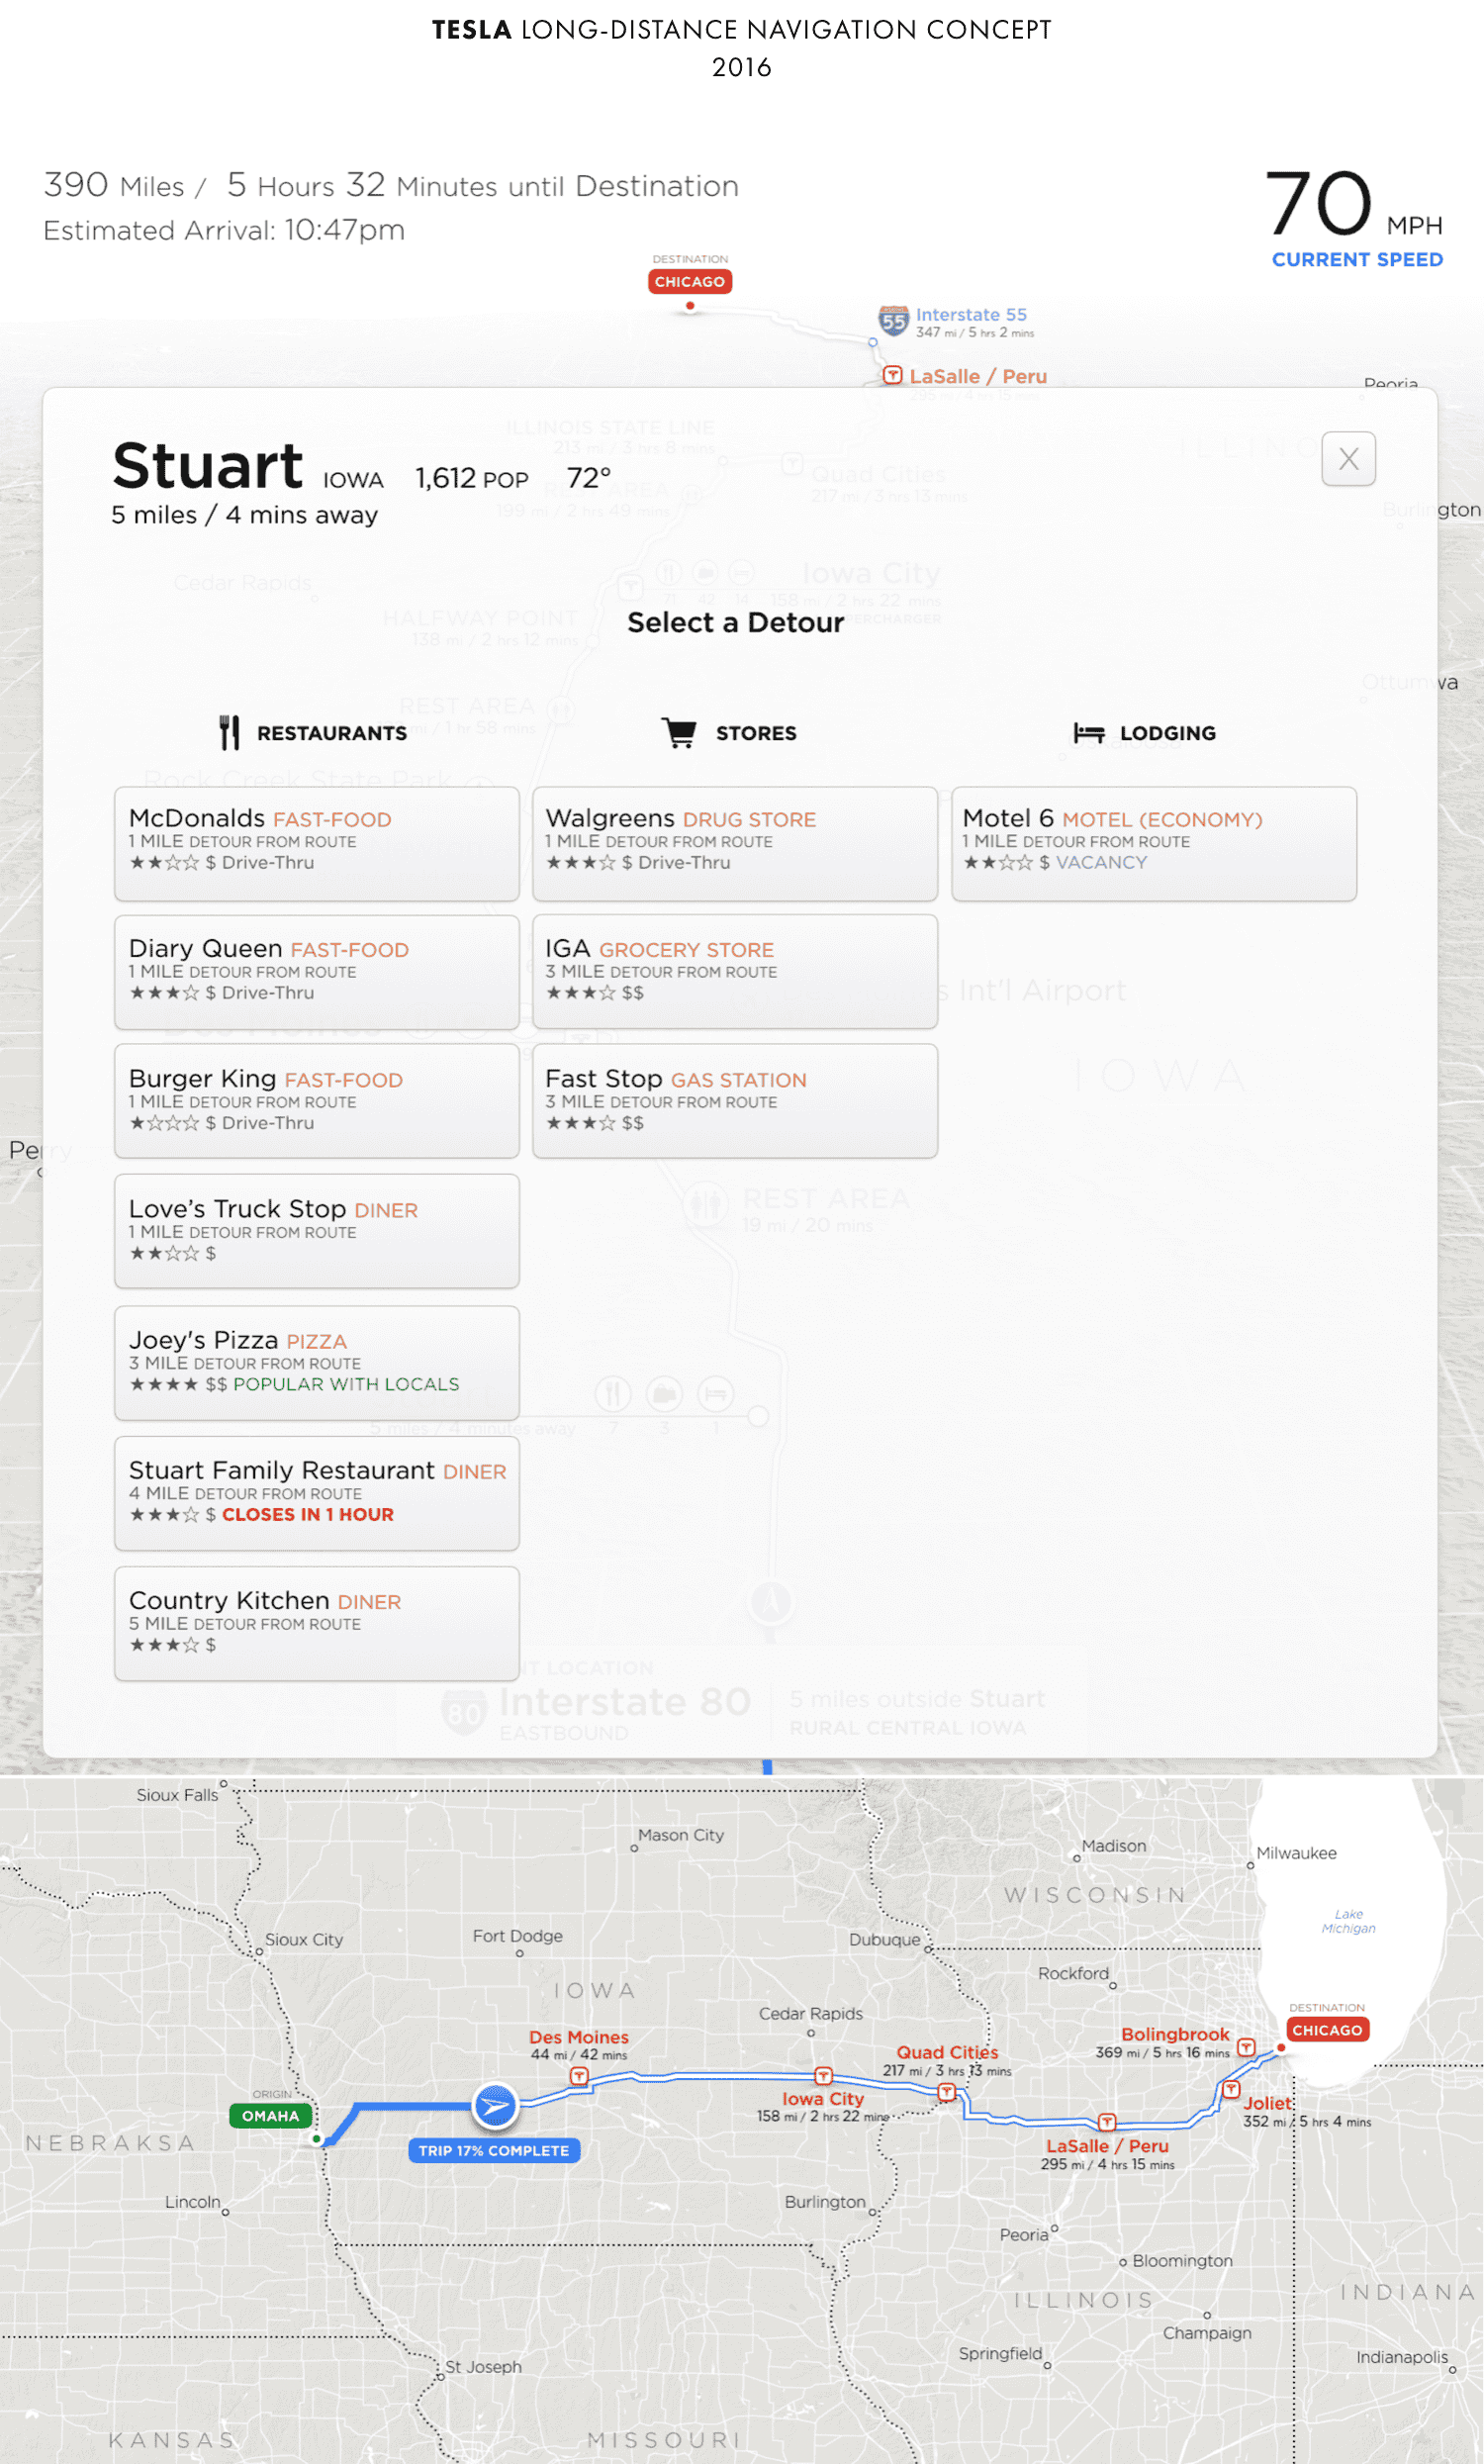Click the Interstate 55 label text

pyautogui.click(x=971, y=314)
